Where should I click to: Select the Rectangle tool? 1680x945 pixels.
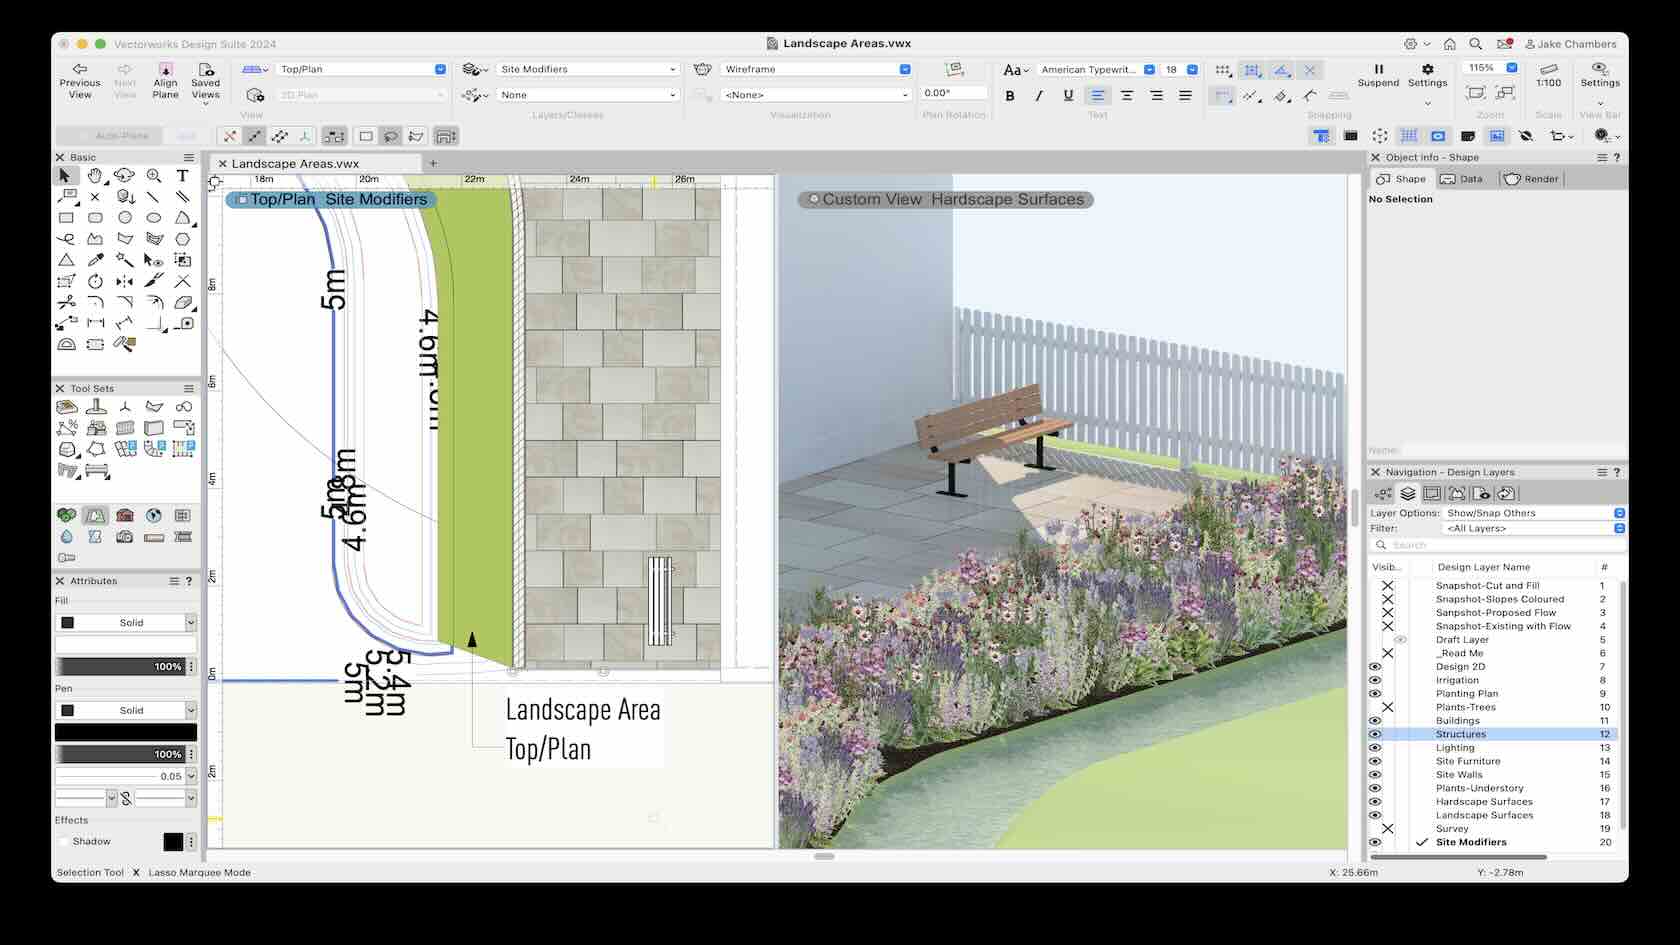pos(67,216)
